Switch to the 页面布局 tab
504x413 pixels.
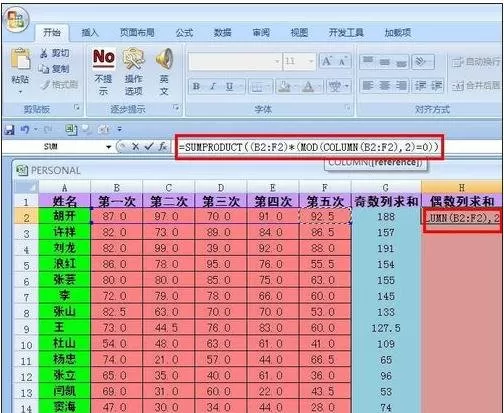[137, 32]
